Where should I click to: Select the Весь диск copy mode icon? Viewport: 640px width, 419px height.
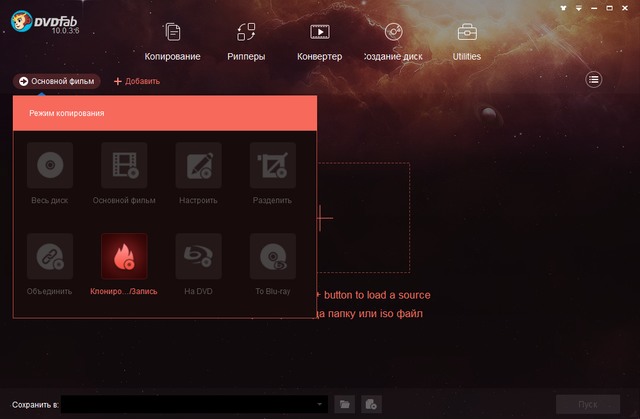[49, 165]
